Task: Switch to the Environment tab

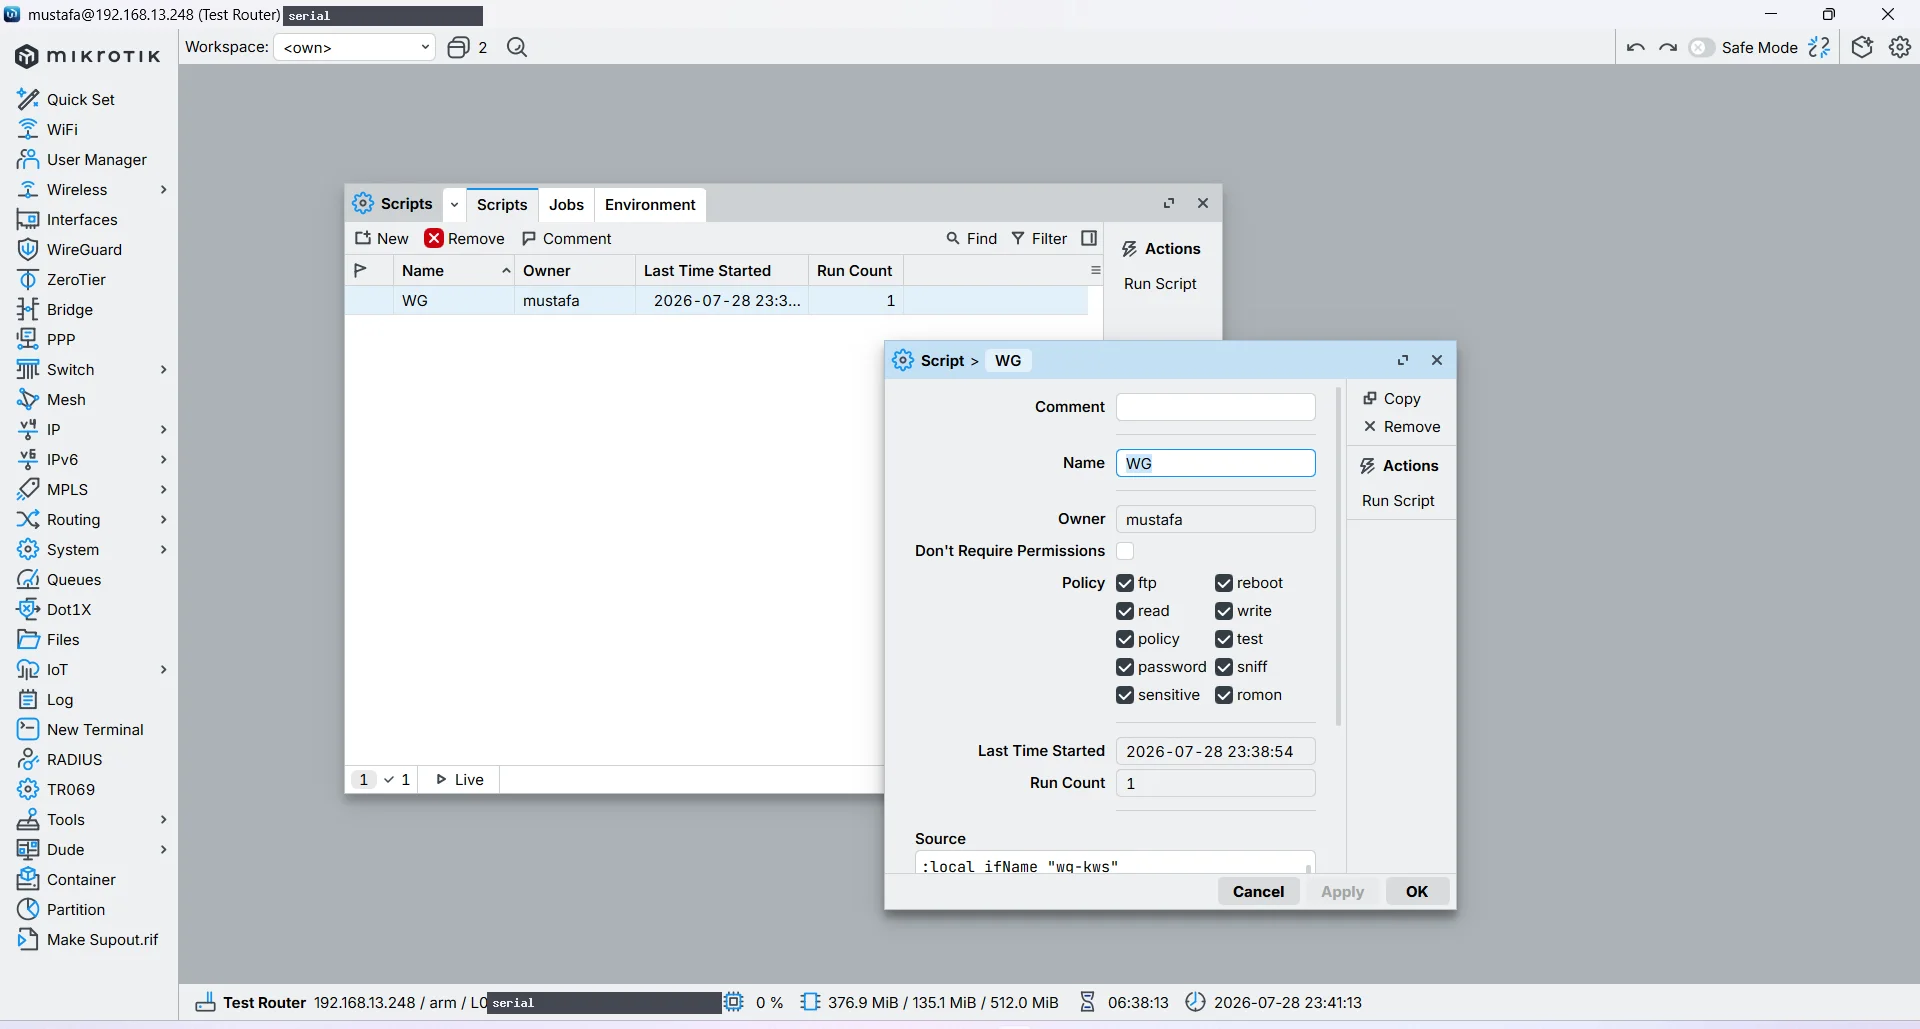Action: (650, 204)
